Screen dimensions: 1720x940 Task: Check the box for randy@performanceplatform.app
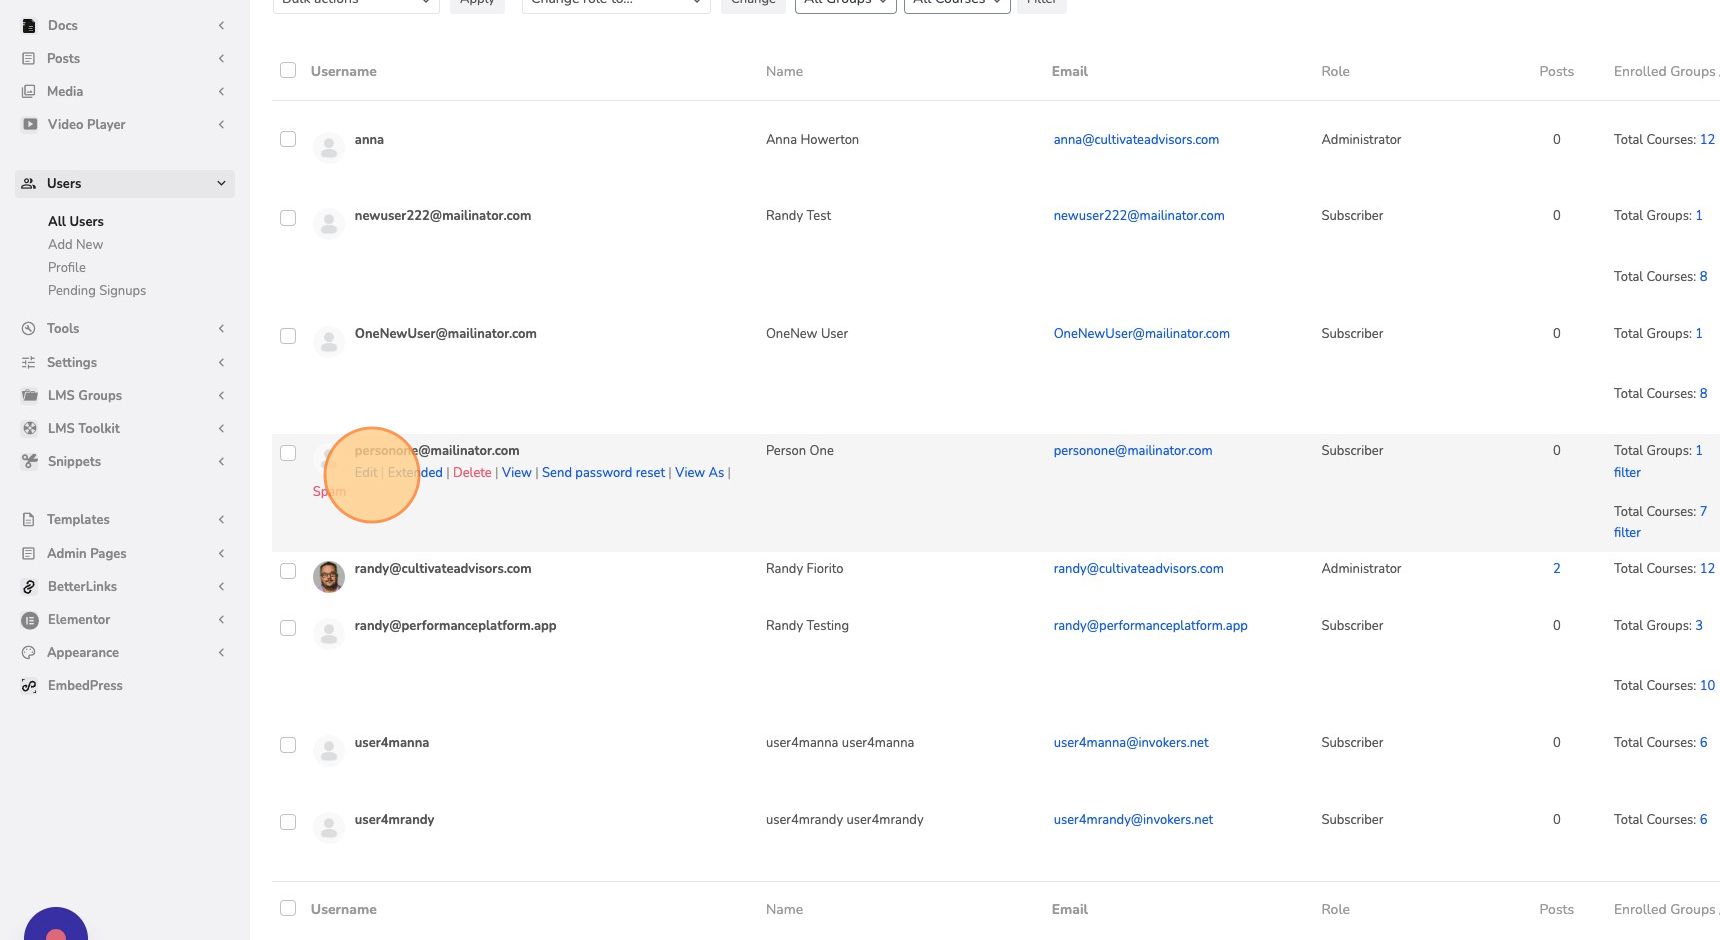pyautogui.click(x=288, y=628)
